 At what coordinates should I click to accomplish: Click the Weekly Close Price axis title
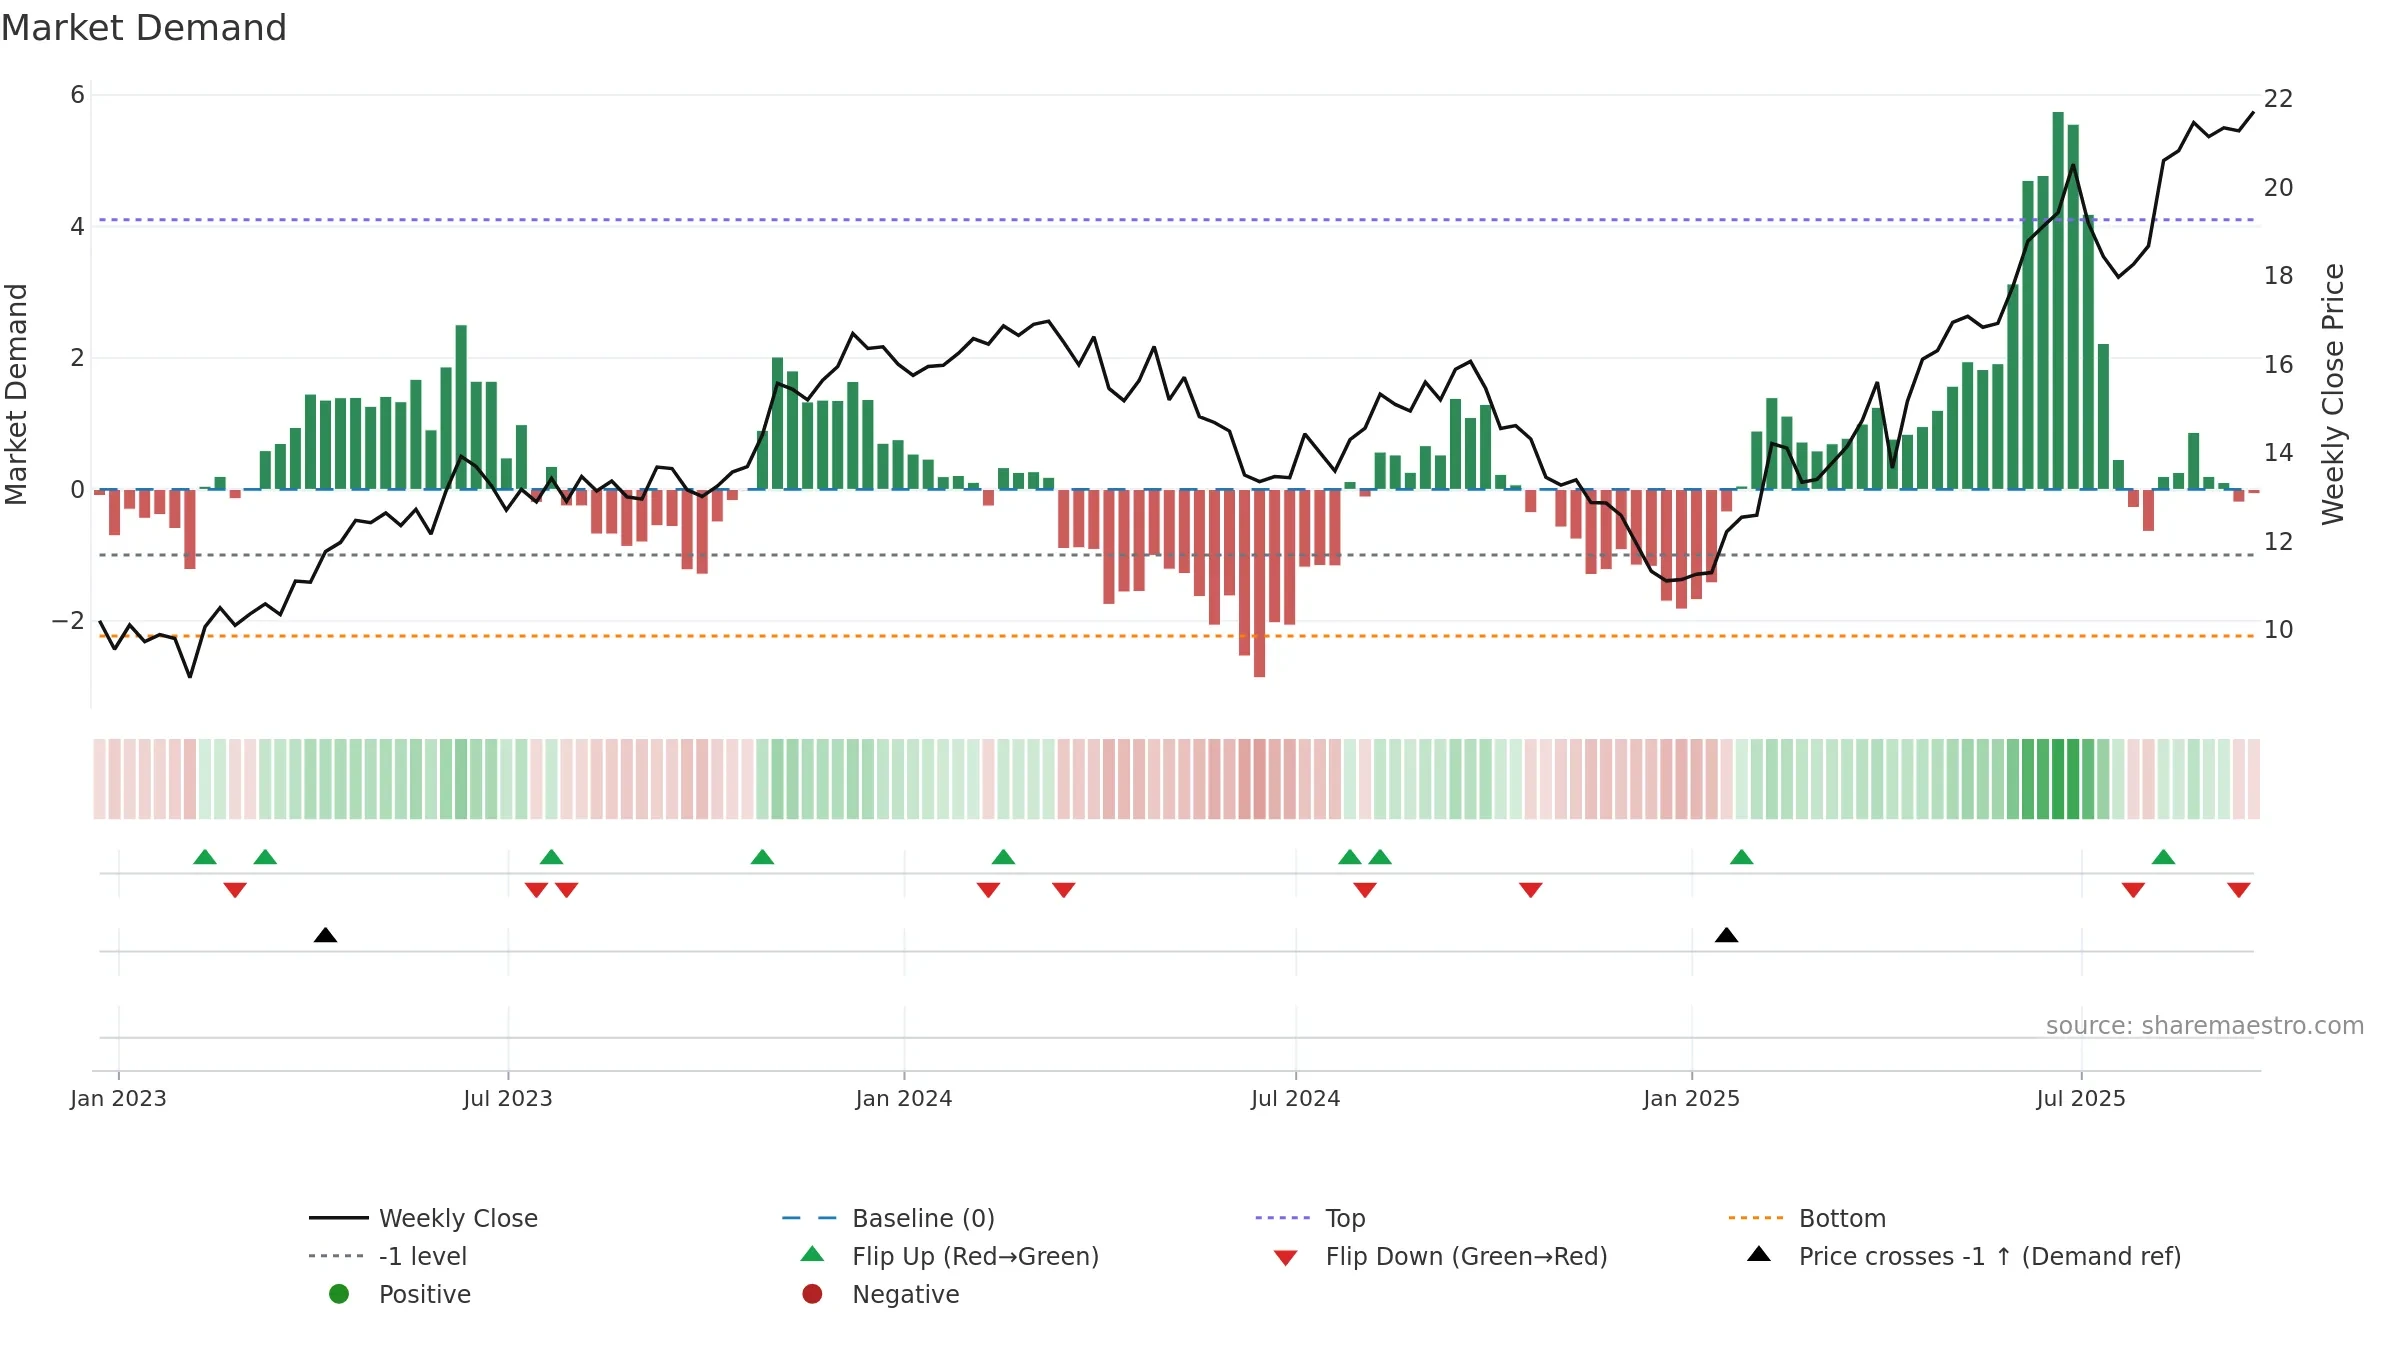coord(2333,394)
